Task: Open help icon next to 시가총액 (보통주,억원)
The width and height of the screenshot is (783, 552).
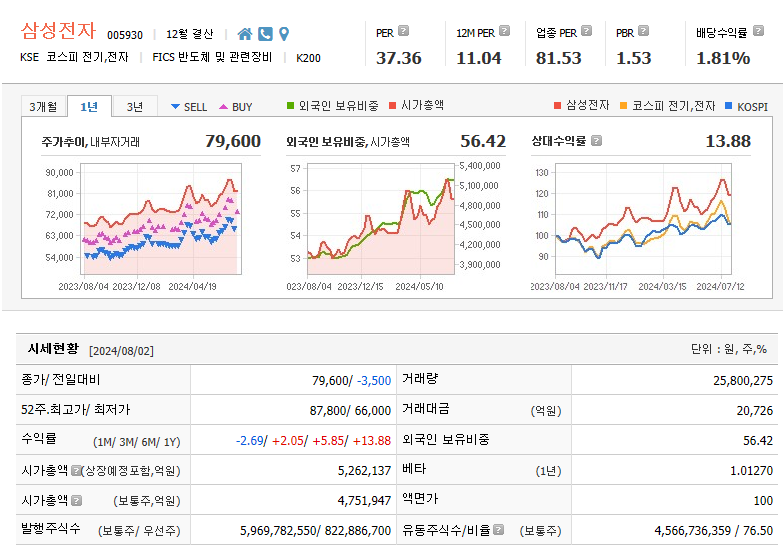Action: pyautogui.click(x=76, y=500)
